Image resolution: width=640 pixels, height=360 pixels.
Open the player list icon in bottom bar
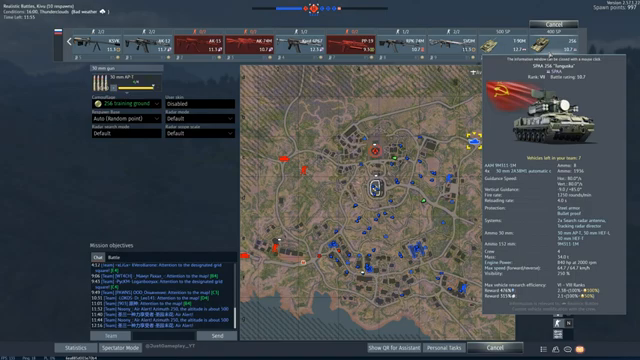[543, 349]
